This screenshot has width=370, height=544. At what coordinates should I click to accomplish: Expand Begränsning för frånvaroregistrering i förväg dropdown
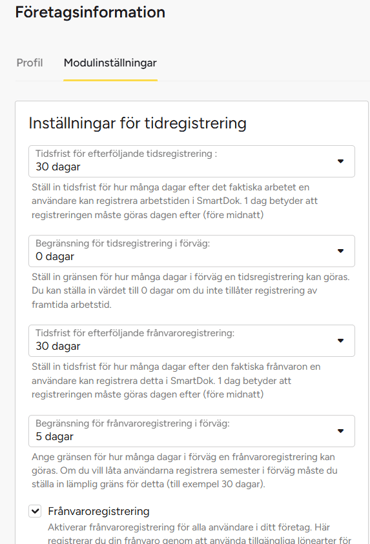point(192,431)
